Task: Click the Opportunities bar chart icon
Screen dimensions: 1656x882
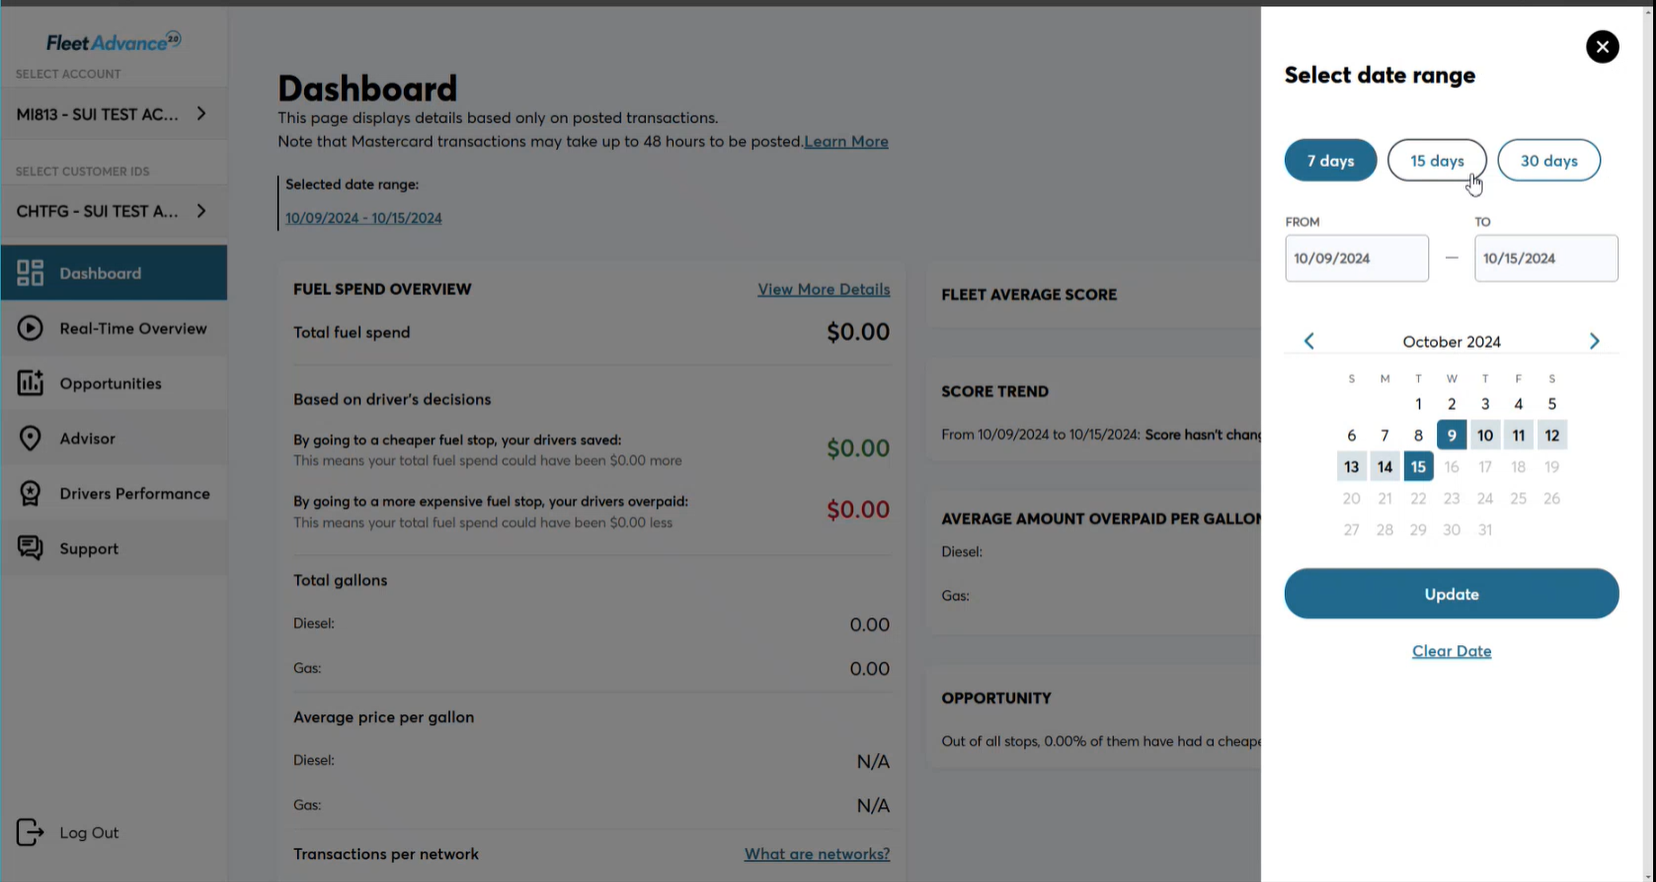Action: (30, 383)
